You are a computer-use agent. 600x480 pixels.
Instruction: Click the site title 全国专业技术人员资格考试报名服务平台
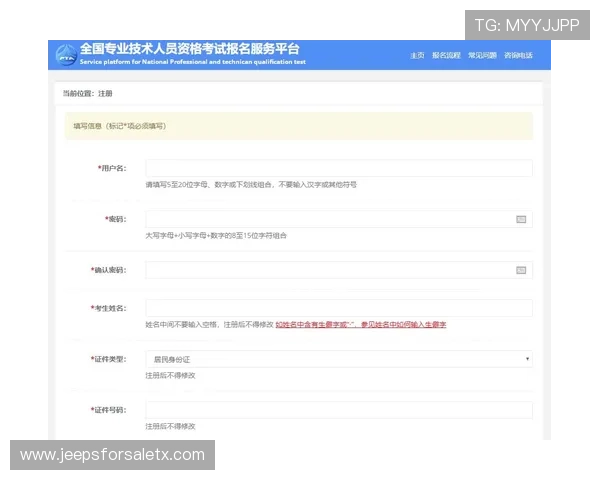click(189, 49)
